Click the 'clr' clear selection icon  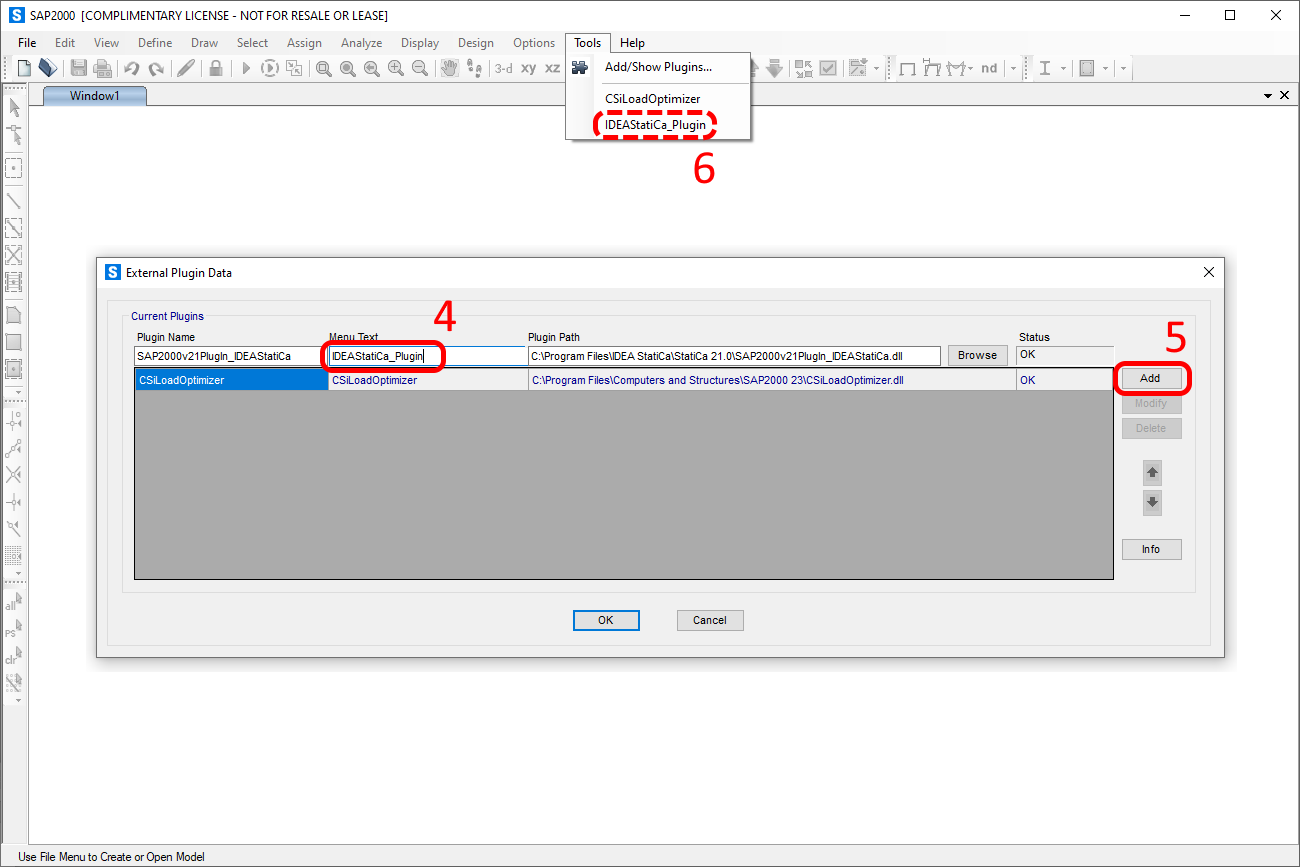coord(14,656)
